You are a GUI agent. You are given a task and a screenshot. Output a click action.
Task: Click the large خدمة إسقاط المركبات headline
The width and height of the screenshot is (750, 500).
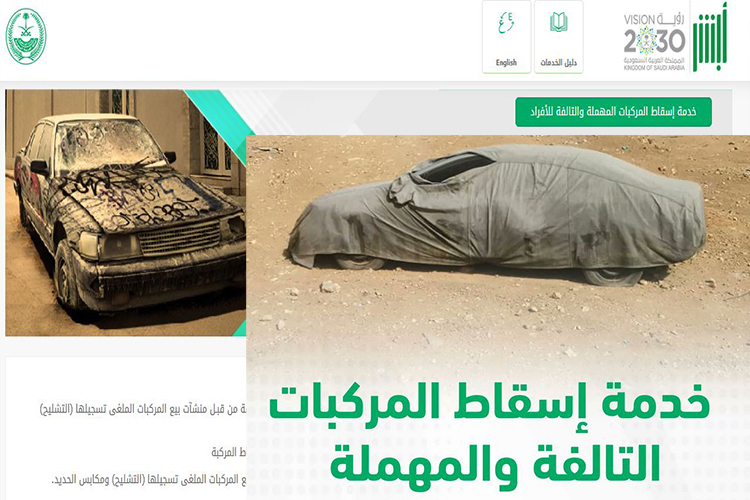pyautogui.click(x=489, y=405)
